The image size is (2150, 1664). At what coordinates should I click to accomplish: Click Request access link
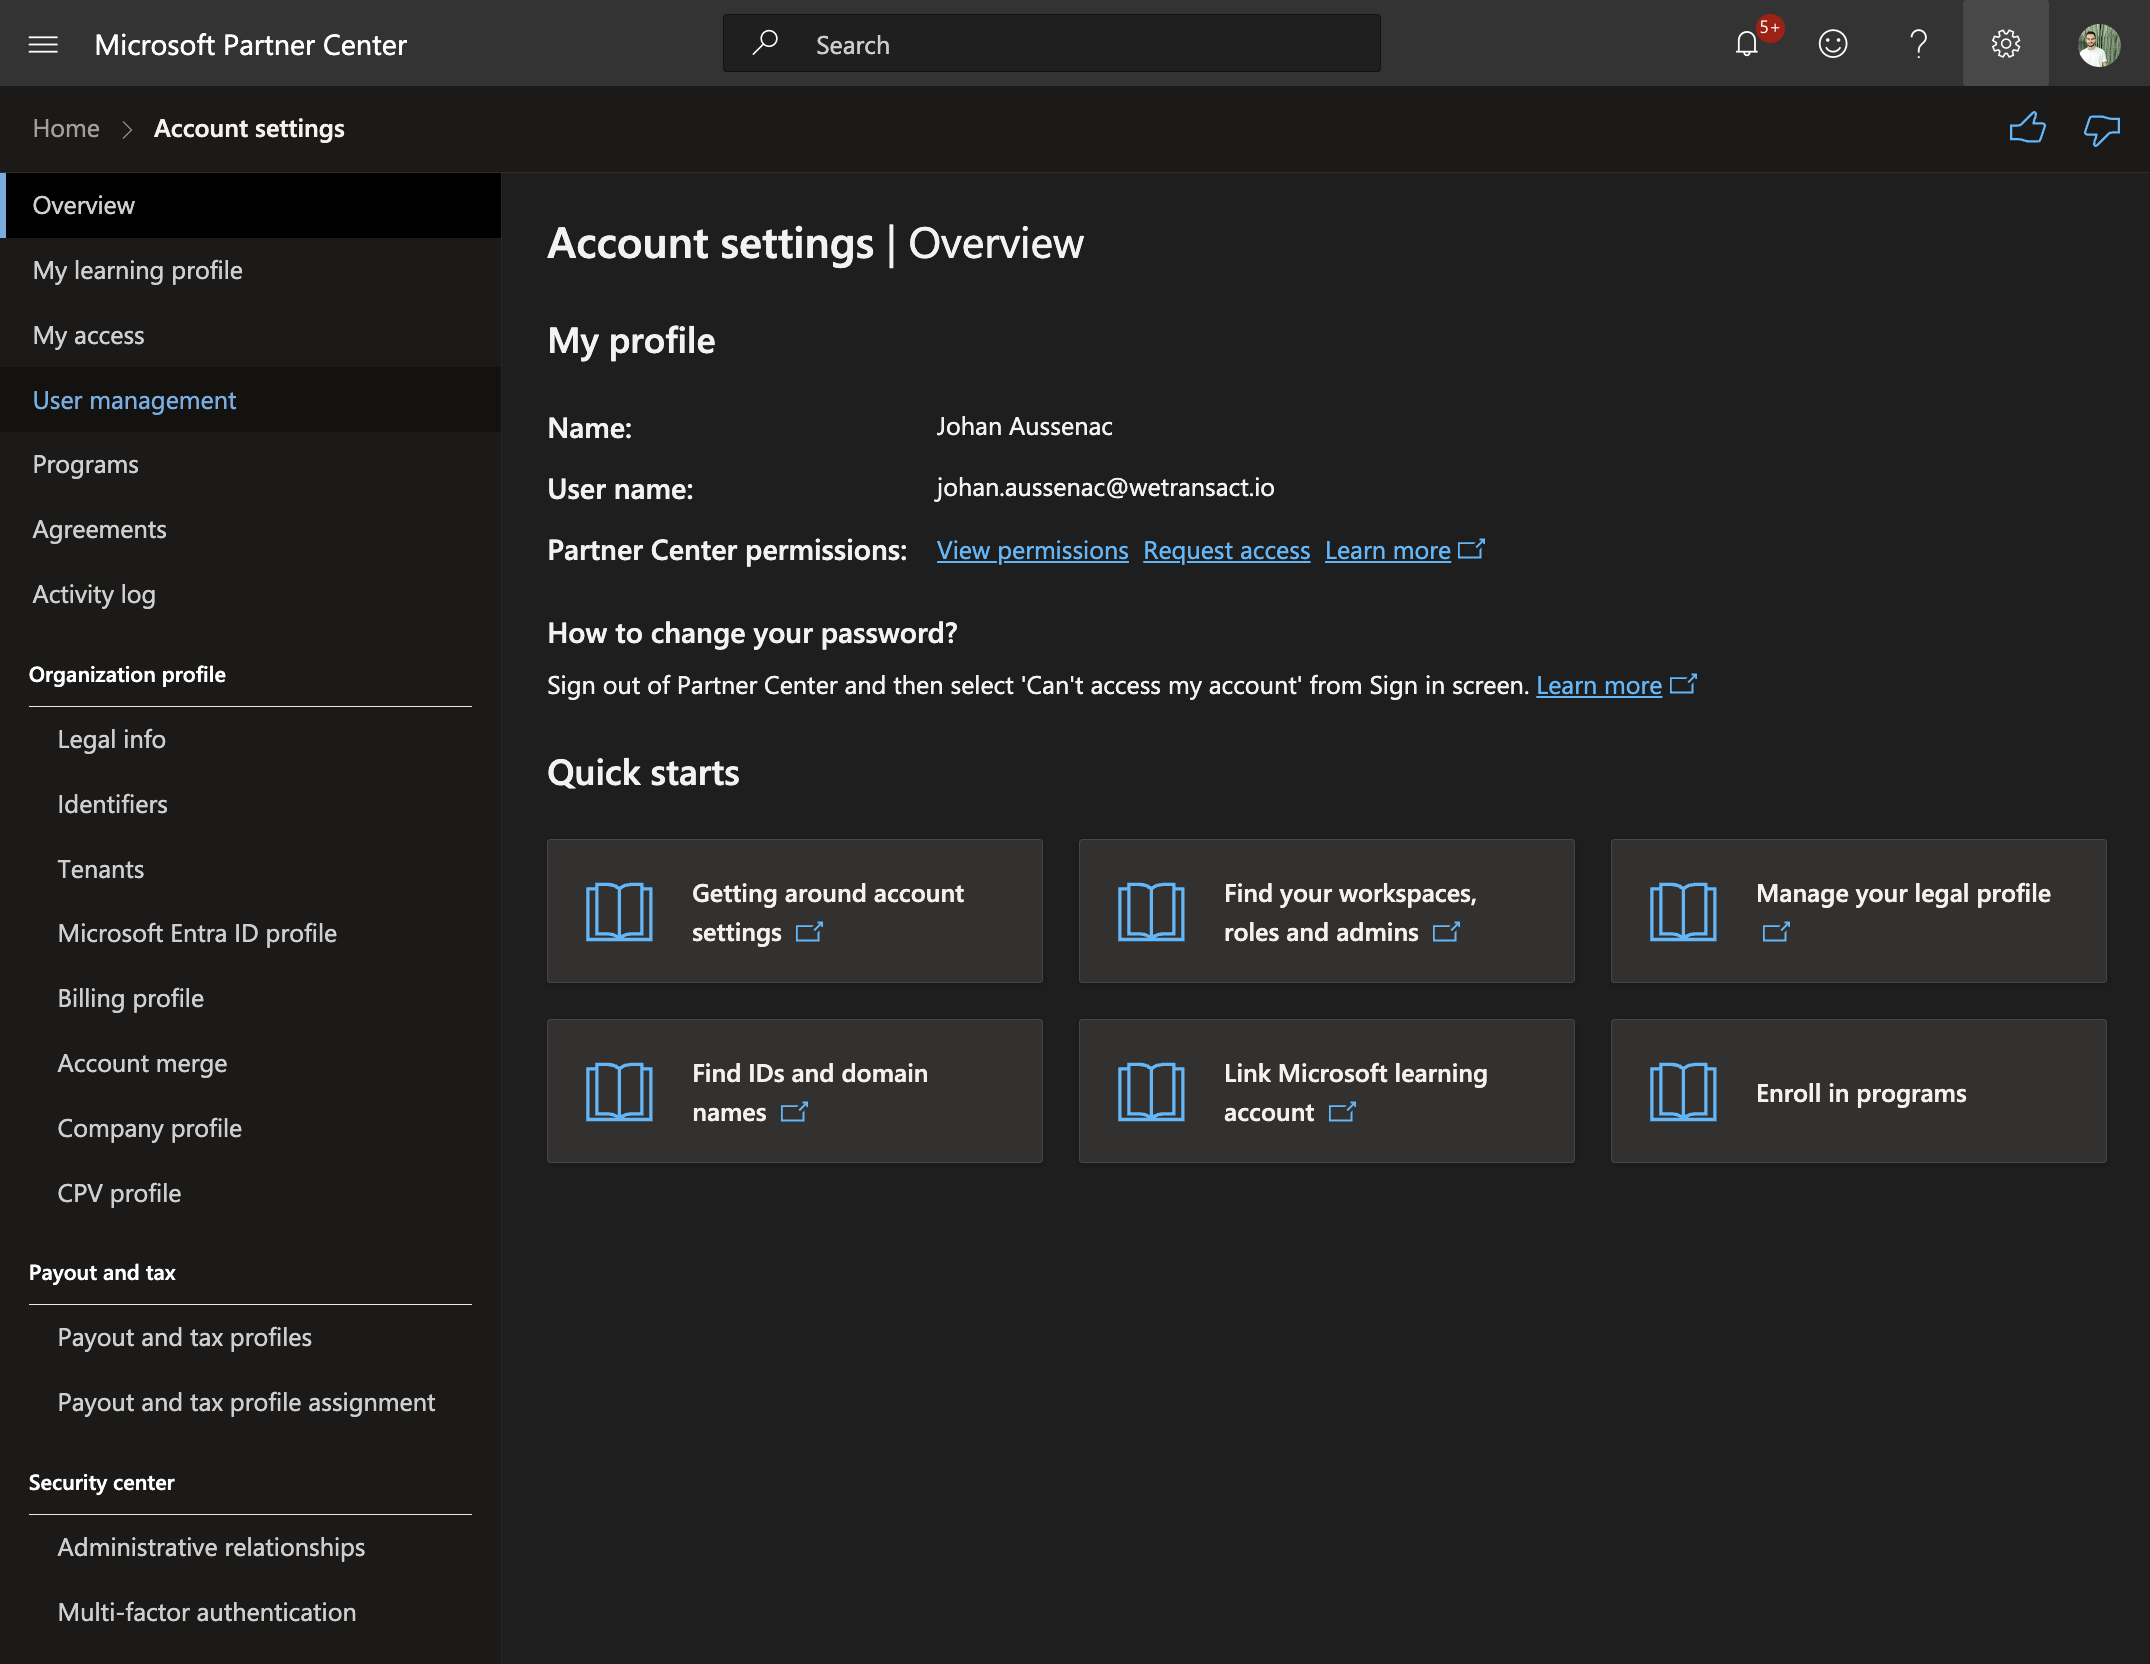[x=1226, y=550]
